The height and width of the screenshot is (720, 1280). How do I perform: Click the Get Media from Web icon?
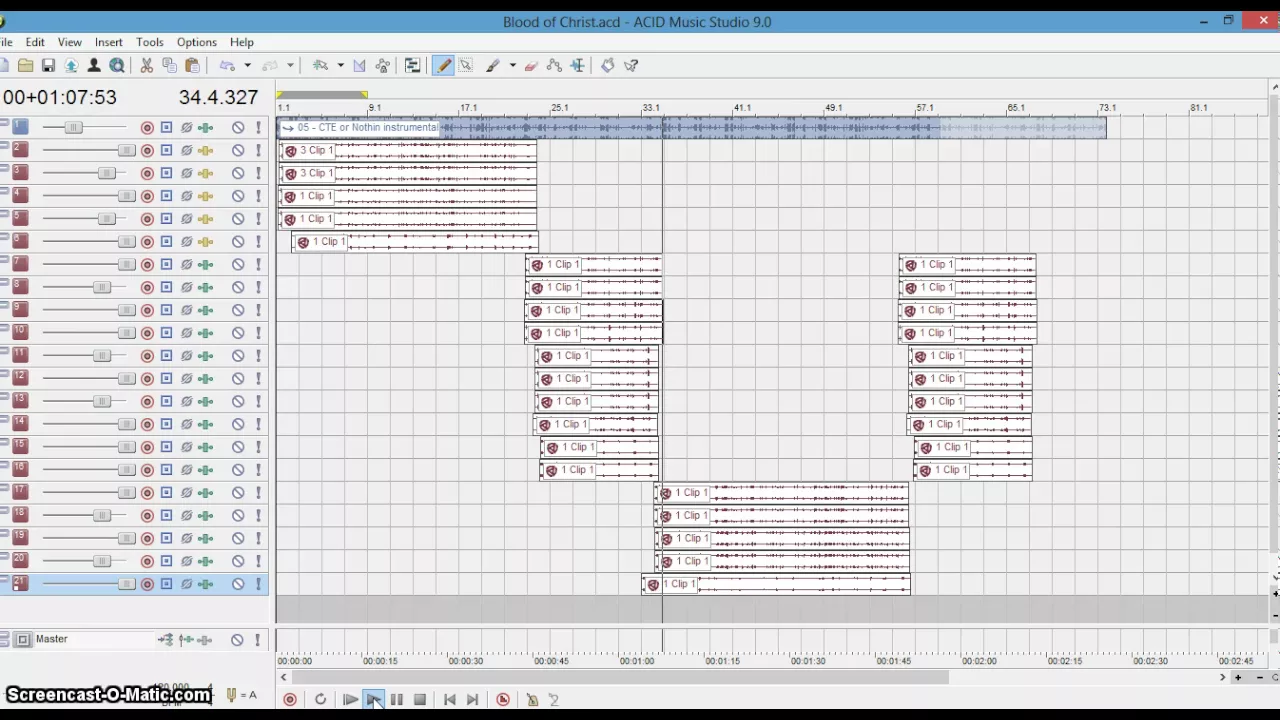click(117, 65)
